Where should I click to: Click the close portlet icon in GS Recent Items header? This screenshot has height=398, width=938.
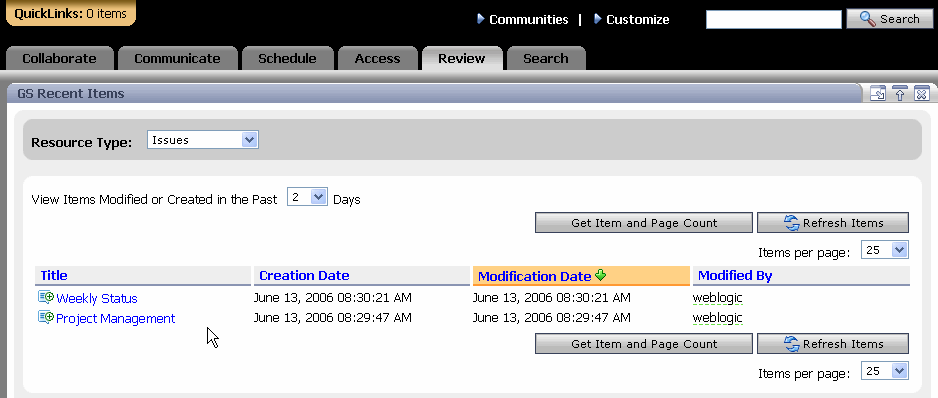tap(922, 94)
